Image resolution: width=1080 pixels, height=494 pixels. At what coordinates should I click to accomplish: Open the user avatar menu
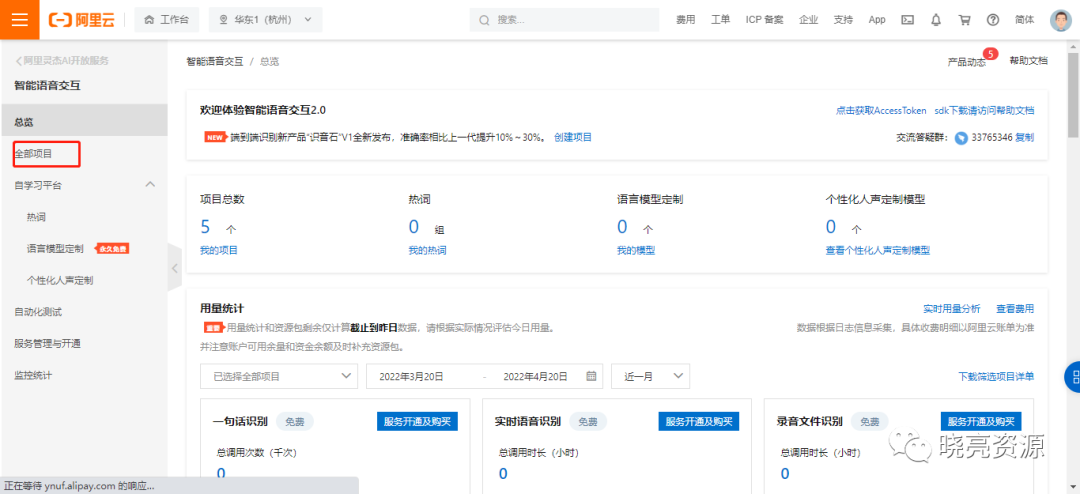click(x=1061, y=20)
